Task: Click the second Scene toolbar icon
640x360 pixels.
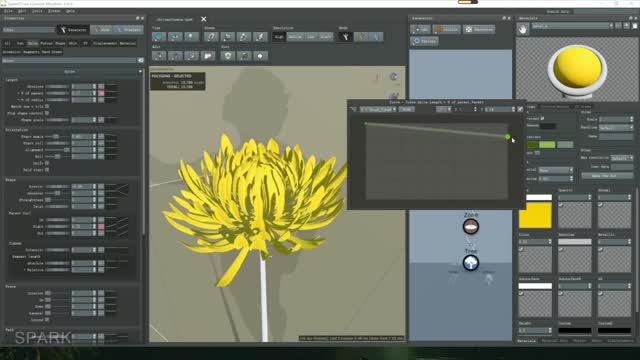Action: pos(227,37)
